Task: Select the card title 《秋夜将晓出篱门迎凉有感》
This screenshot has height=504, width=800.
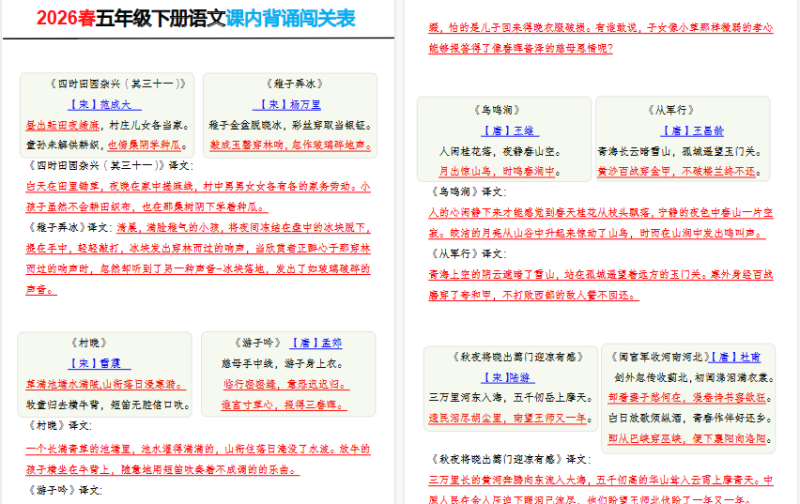Action: 517,357
